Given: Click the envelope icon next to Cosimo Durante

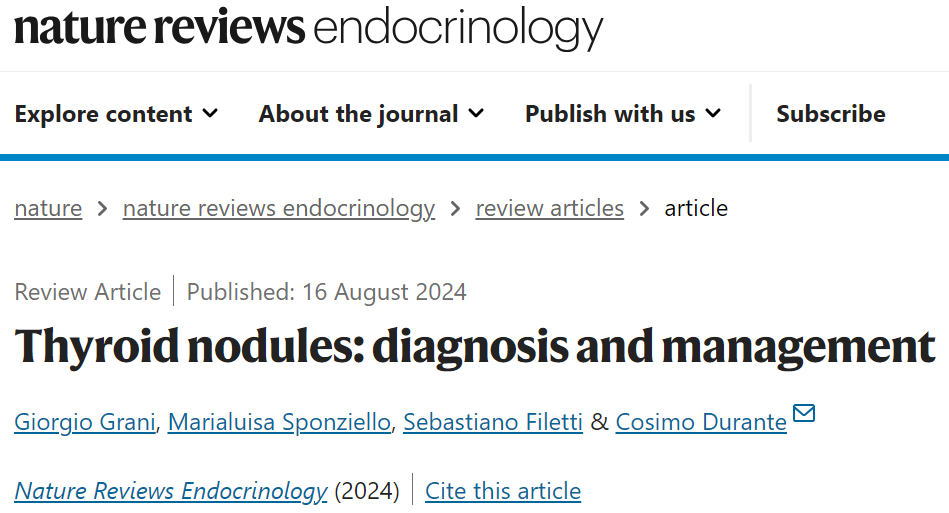Looking at the screenshot, I should [804, 413].
